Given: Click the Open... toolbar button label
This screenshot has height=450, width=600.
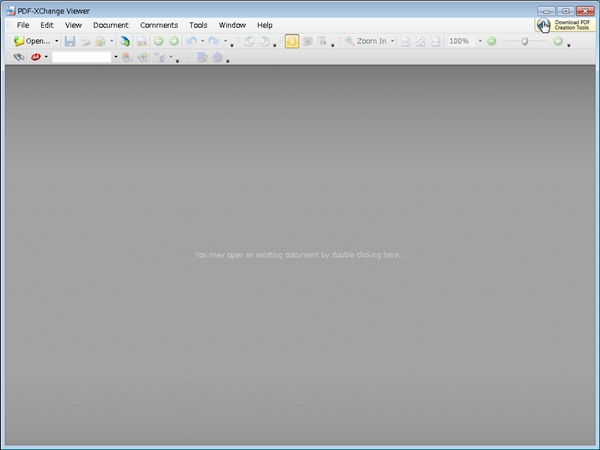Looking at the screenshot, I should [x=38, y=41].
